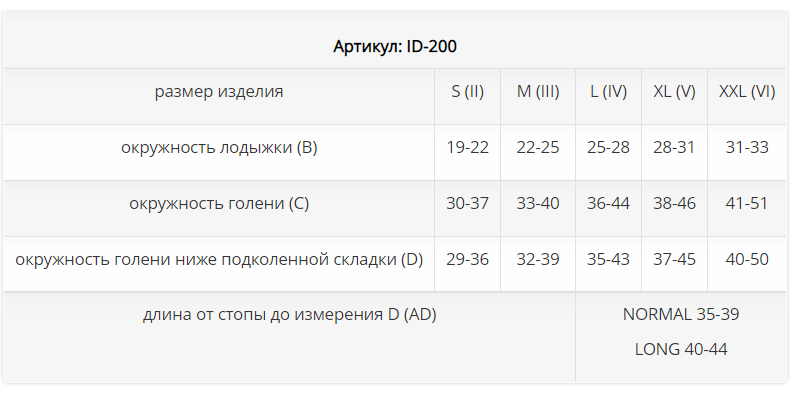
Task: Click the Артикул: ID-200 table heading
Action: (395, 47)
